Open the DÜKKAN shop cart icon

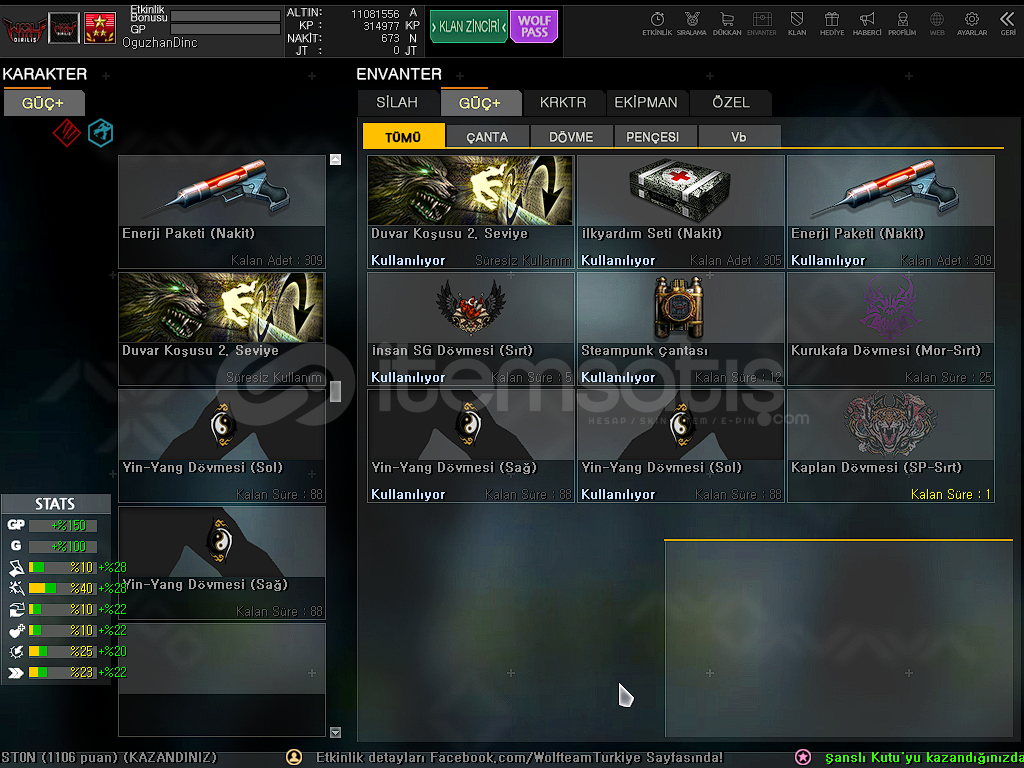coord(727,24)
